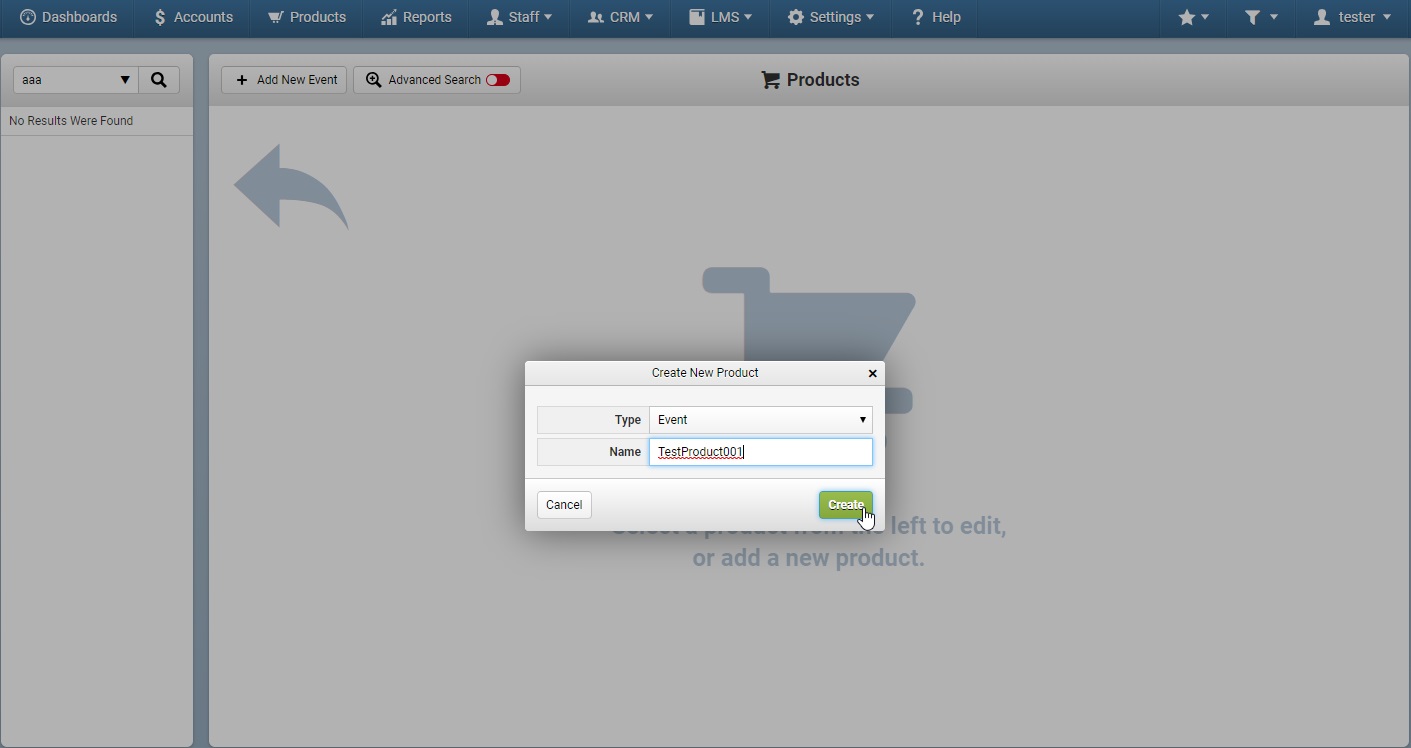This screenshot has height=748, width=1411.
Task: Expand the aaa search dropdown arrow
Action: click(x=125, y=80)
